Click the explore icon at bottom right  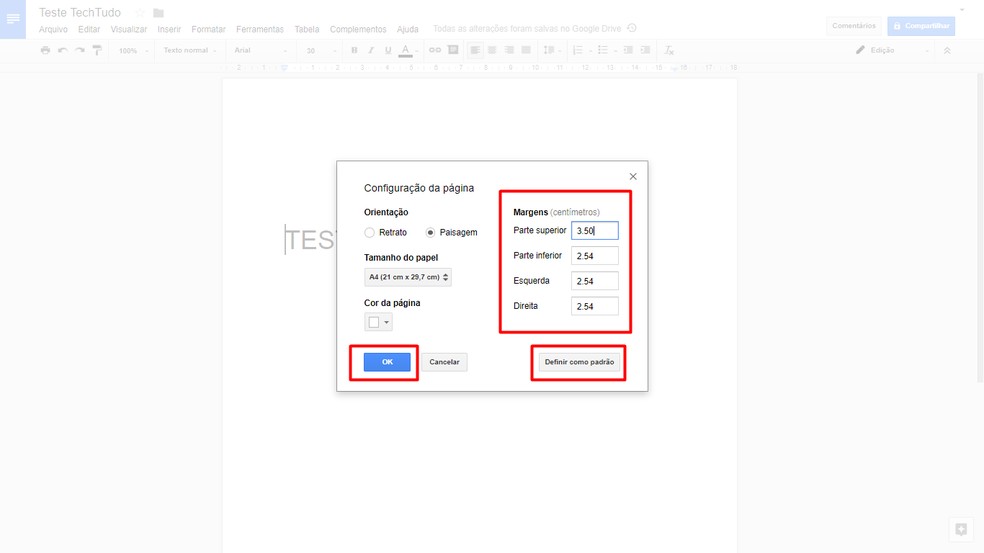(961, 530)
